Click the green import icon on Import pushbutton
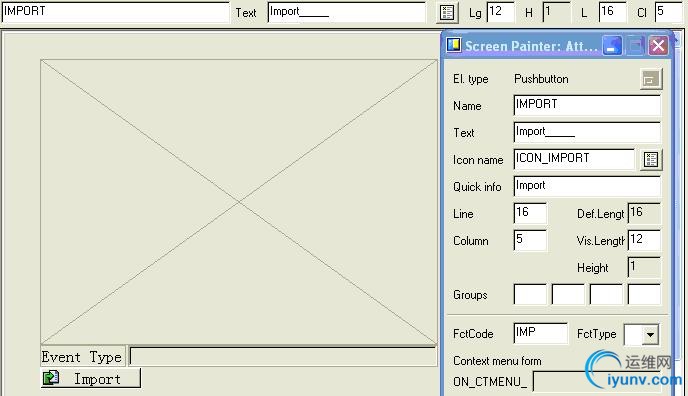Image resolution: width=688 pixels, height=396 pixels. click(51, 378)
